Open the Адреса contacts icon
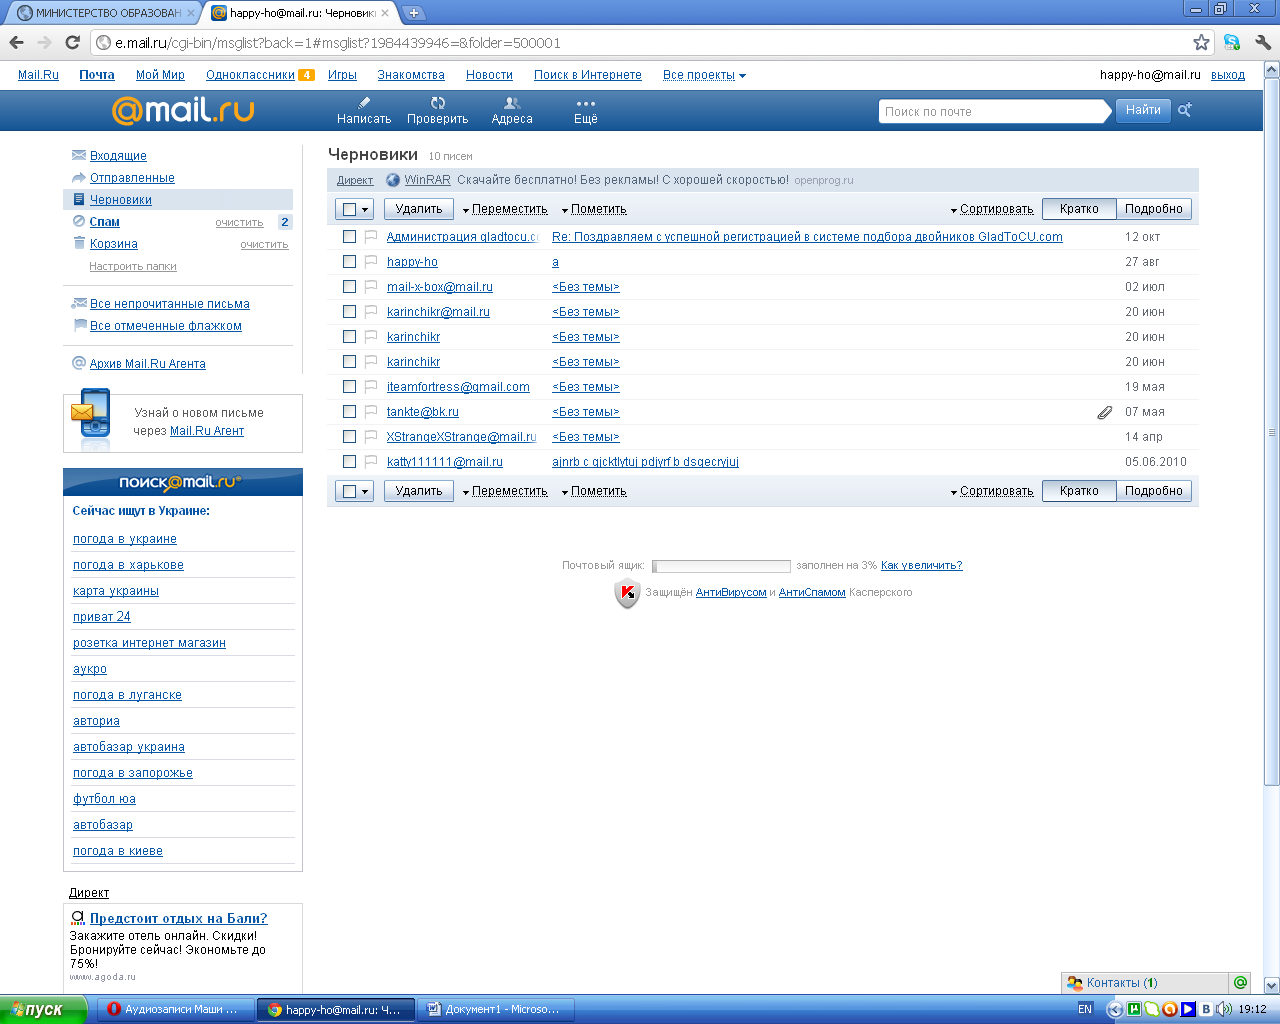This screenshot has width=1280, height=1024. point(512,102)
